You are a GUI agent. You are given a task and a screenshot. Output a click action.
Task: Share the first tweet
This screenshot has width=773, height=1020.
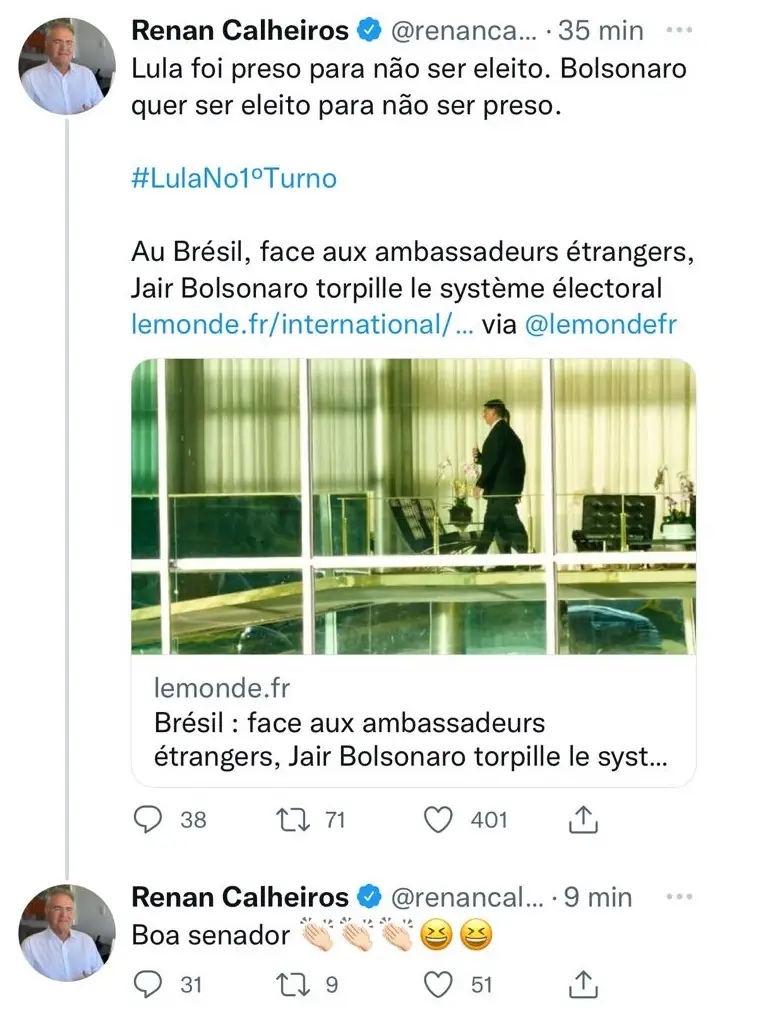click(x=583, y=820)
